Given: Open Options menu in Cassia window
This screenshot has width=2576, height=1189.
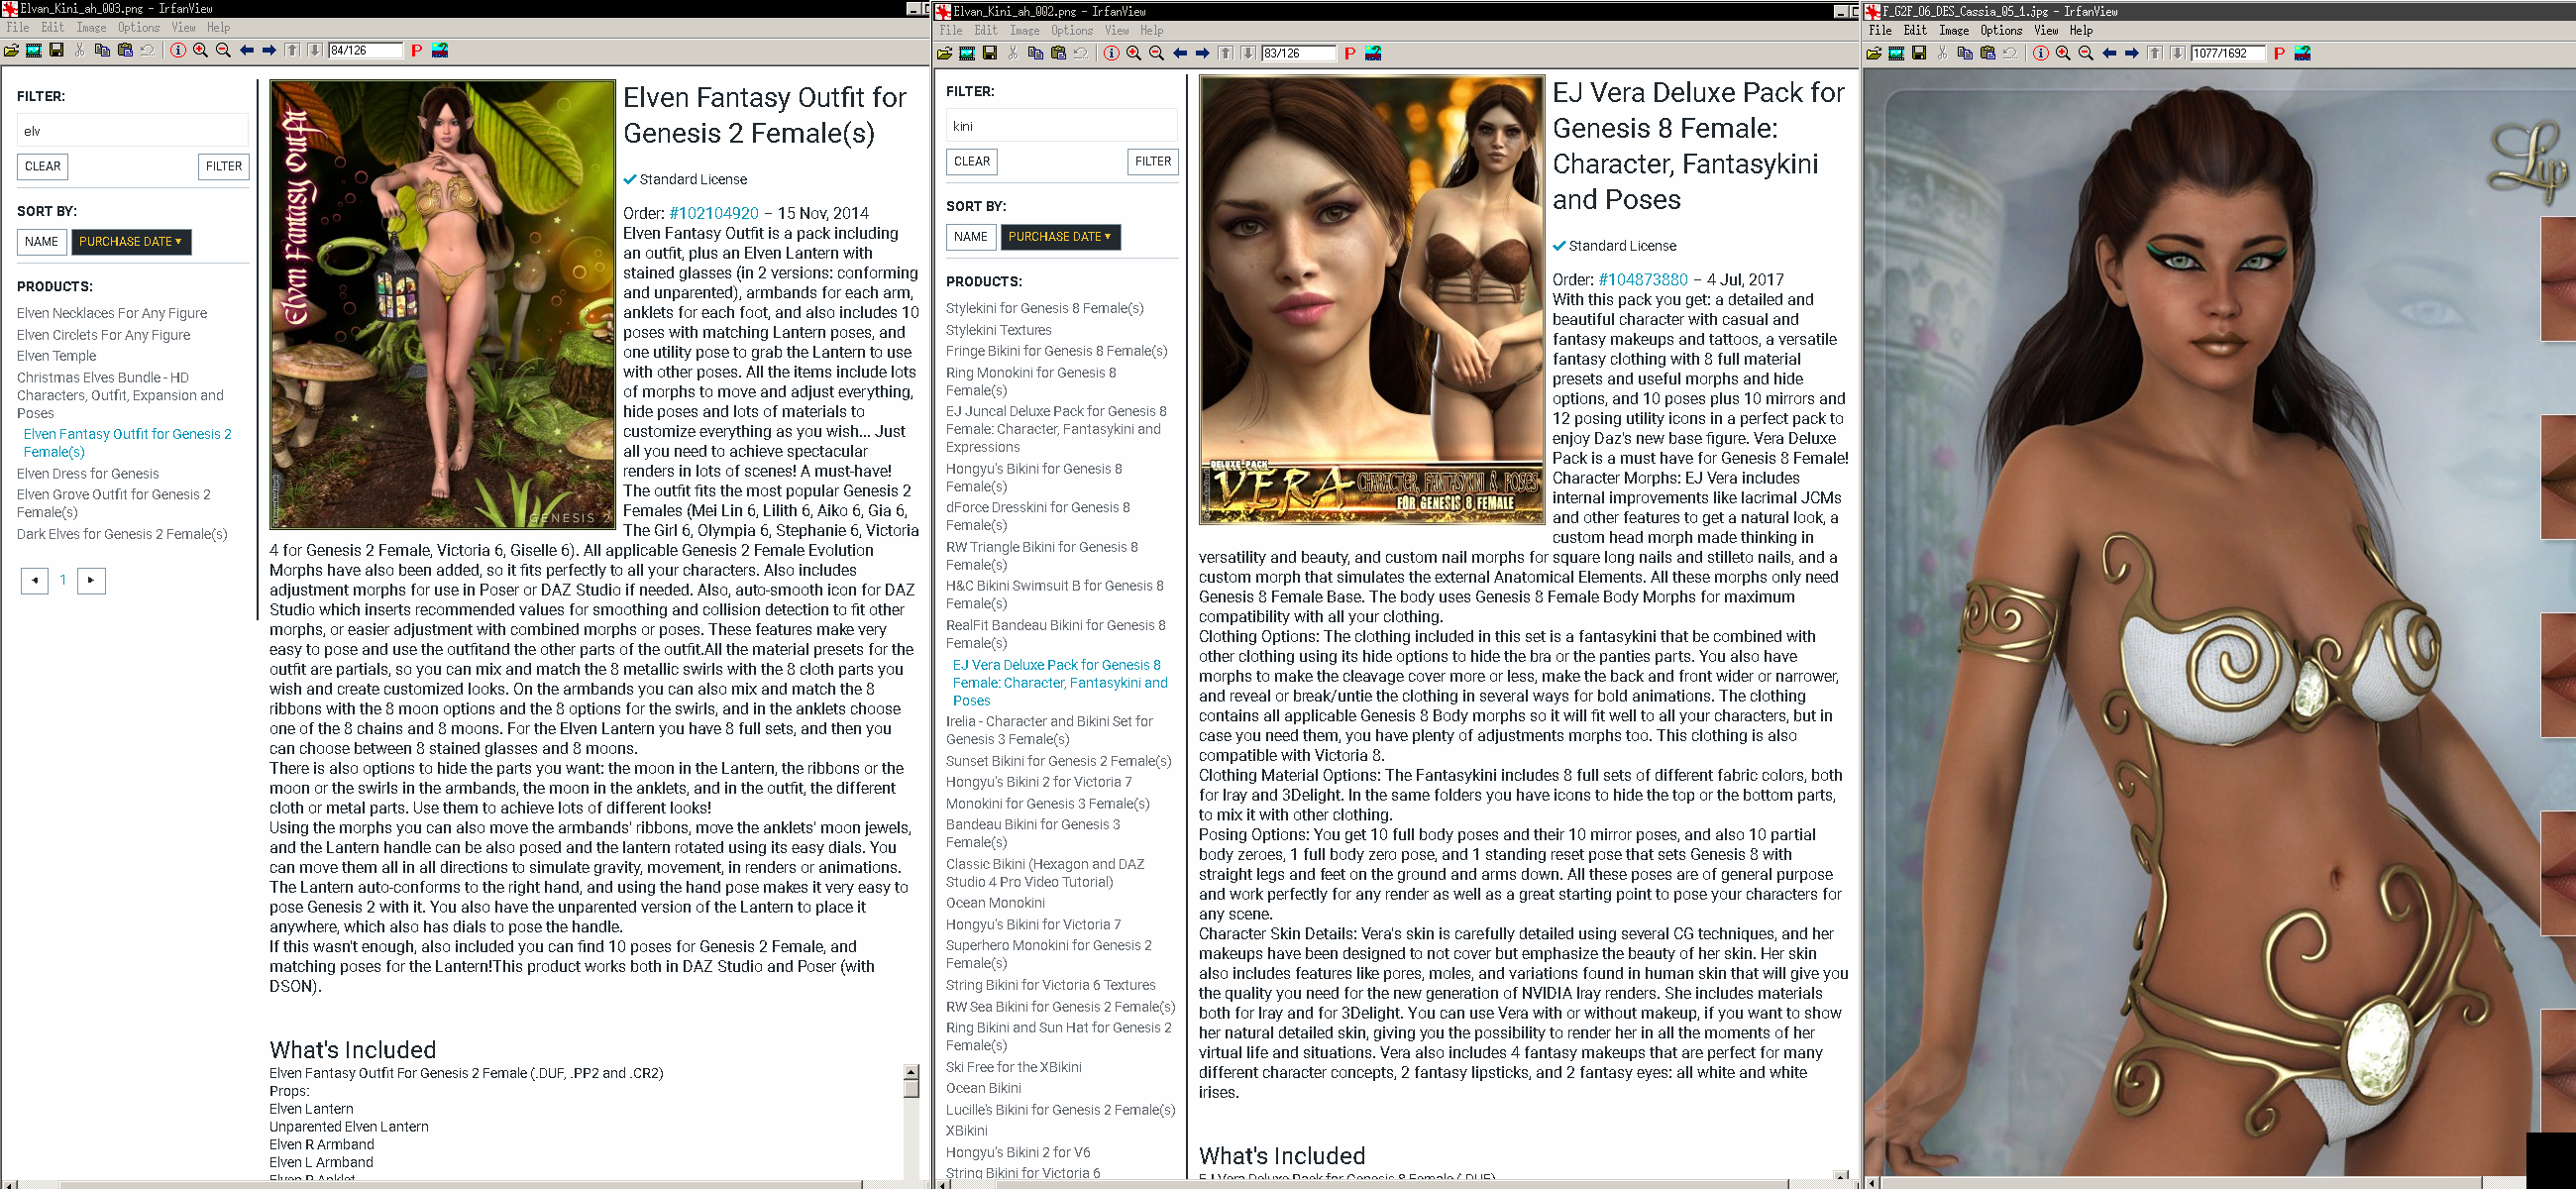Looking at the screenshot, I should pos(2001,30).
